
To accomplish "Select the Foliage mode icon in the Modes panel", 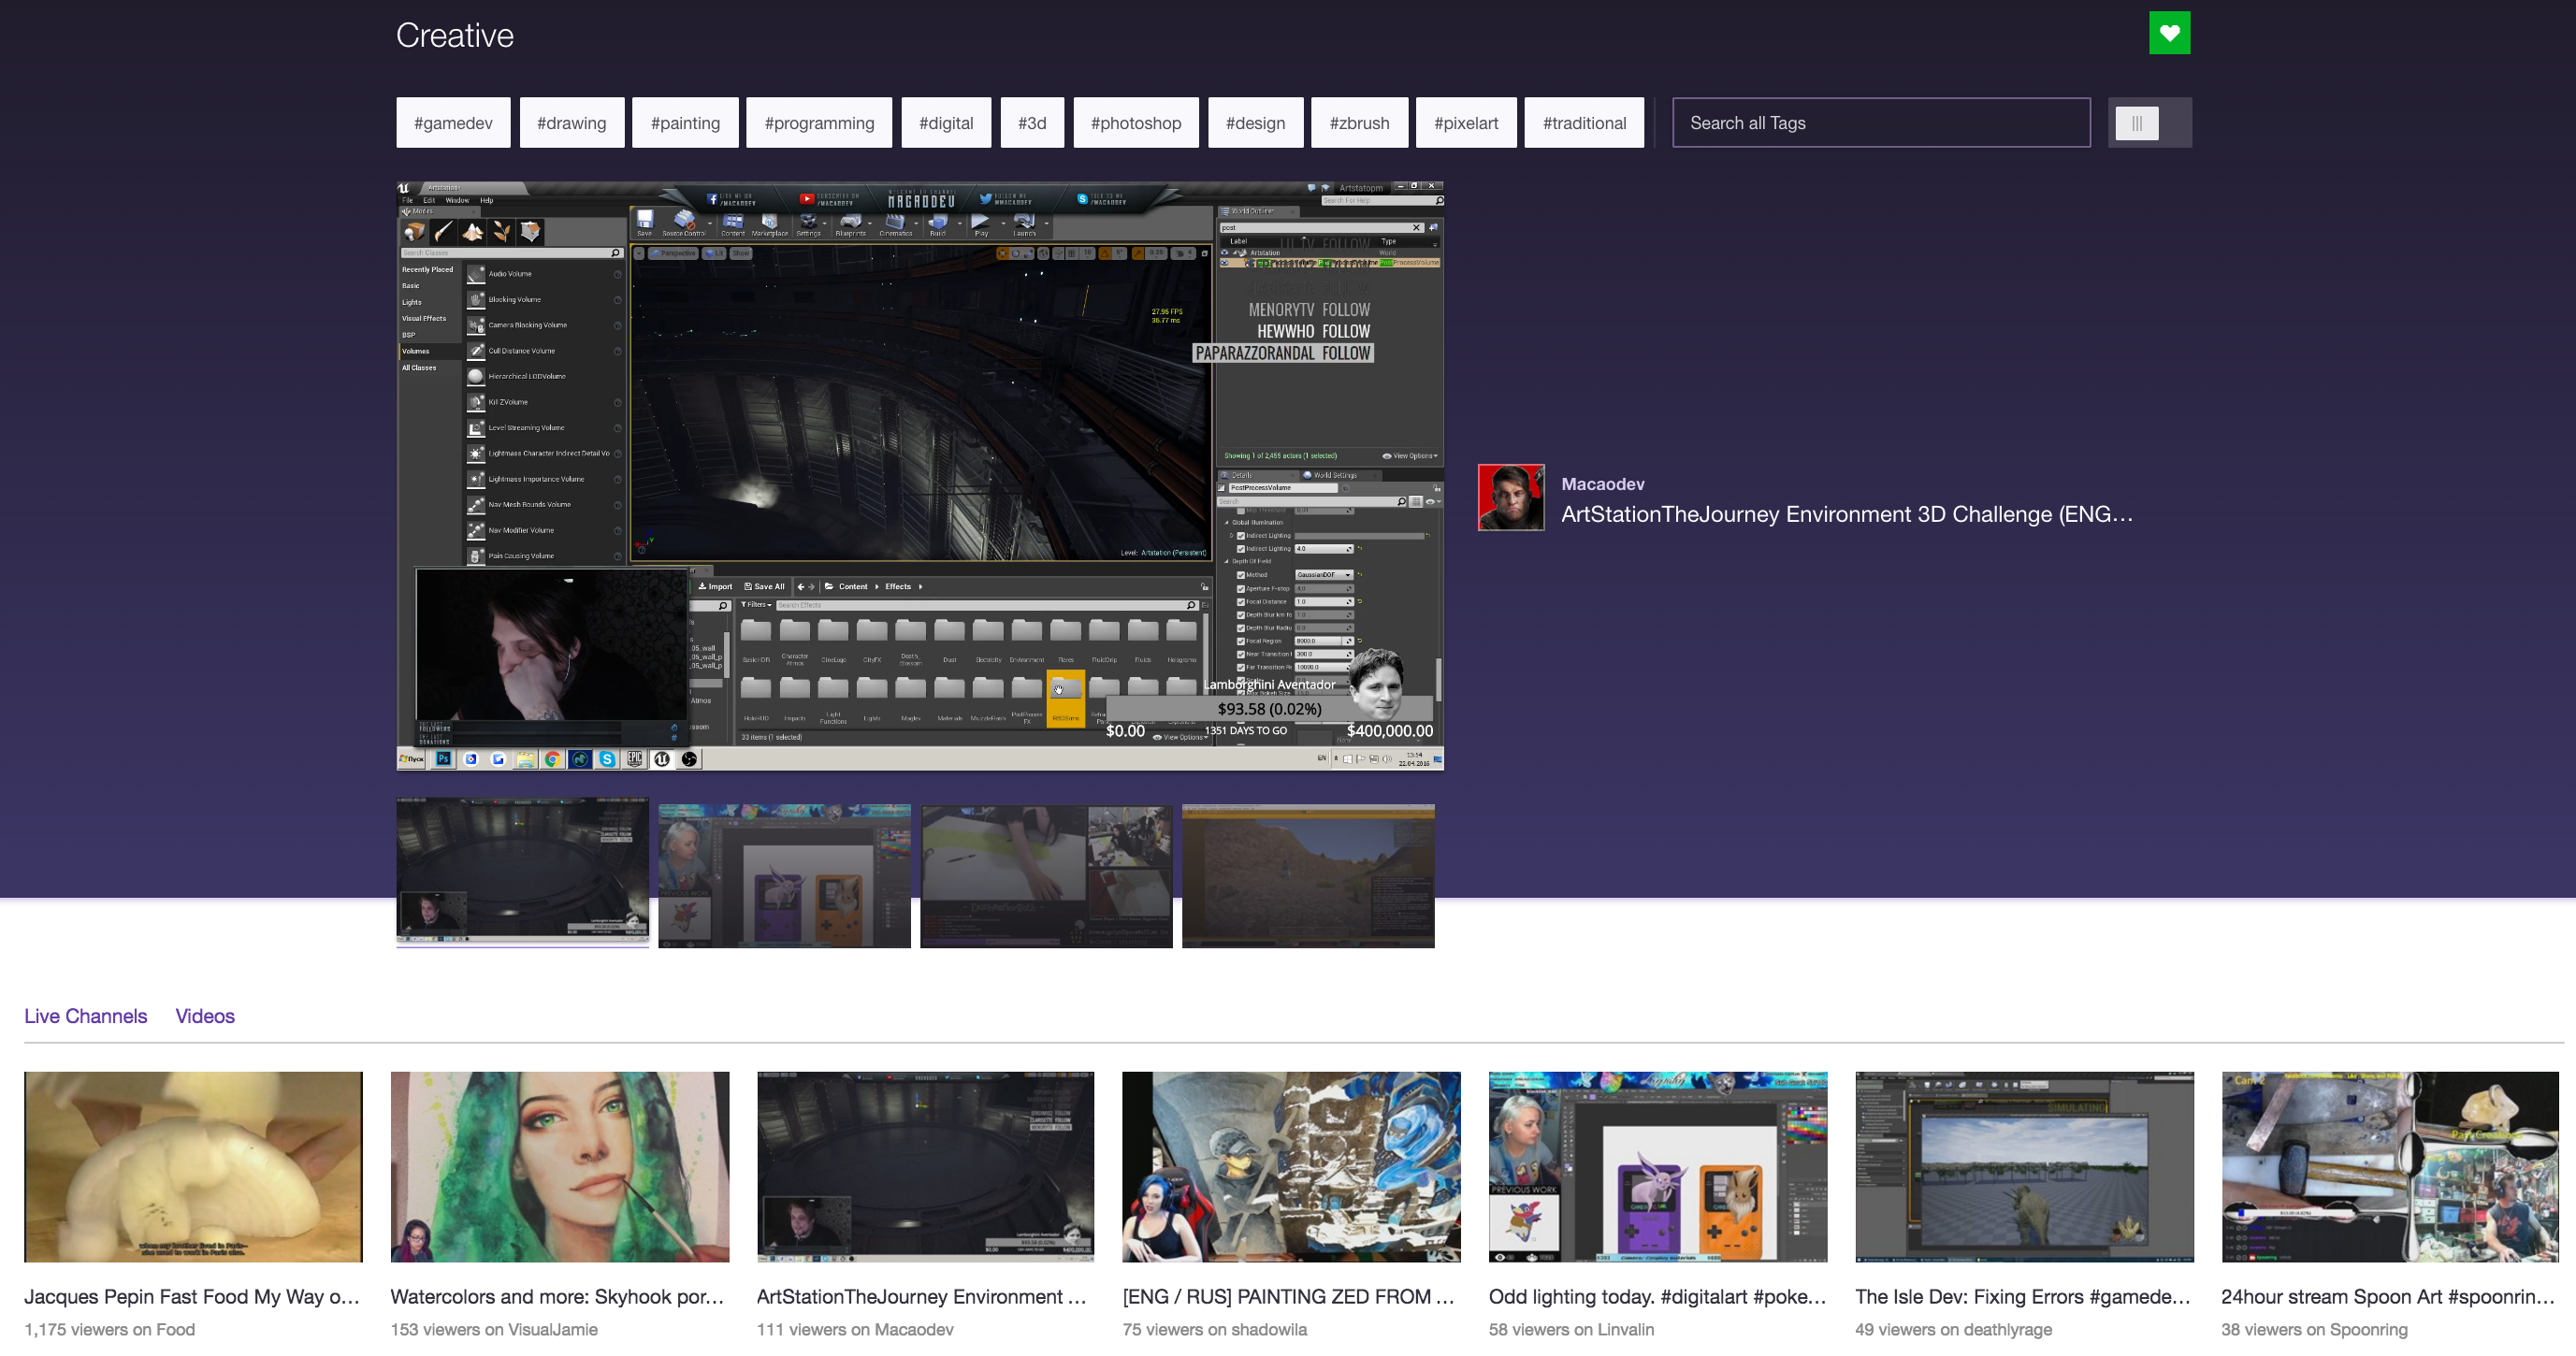I will point(502,232).
